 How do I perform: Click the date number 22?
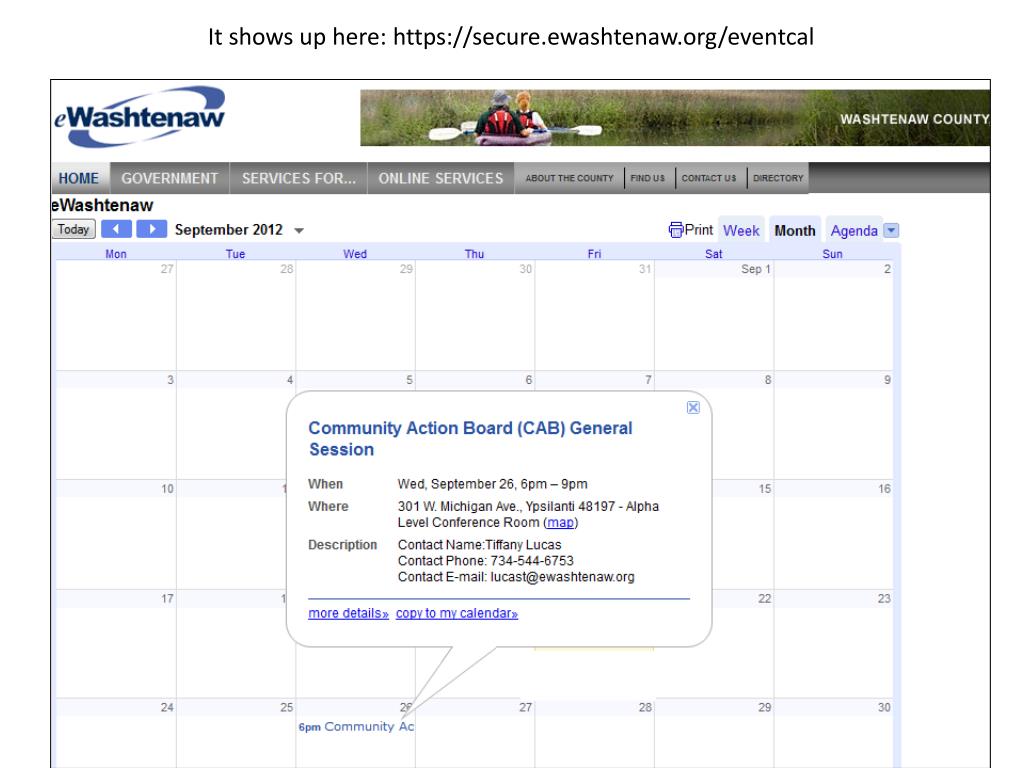(x=765, y=598)
